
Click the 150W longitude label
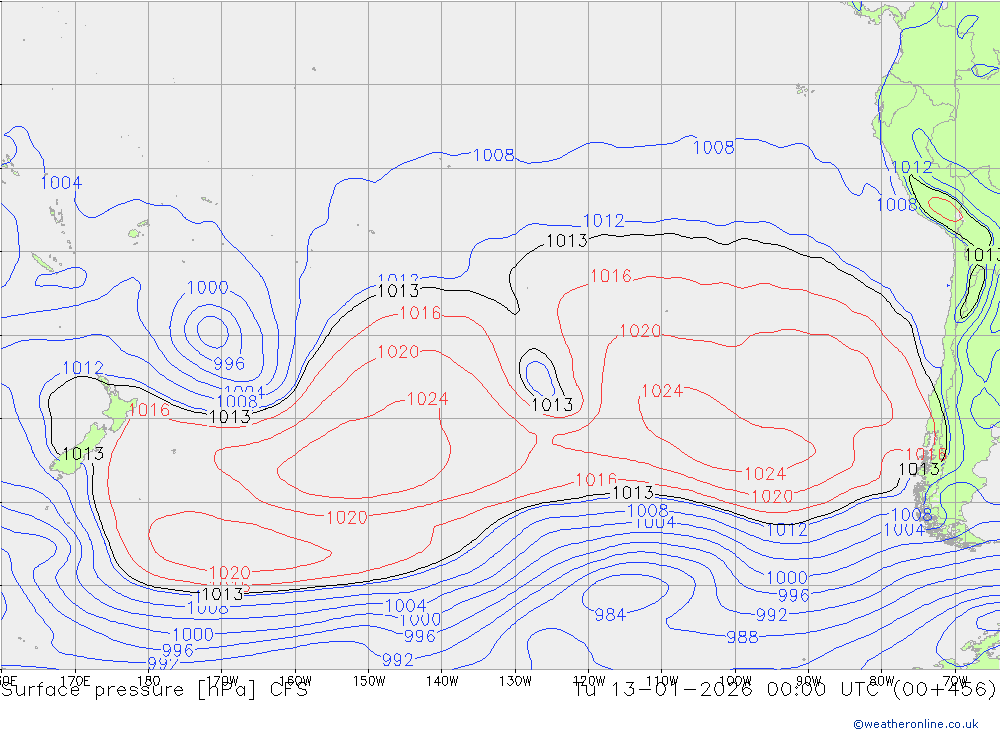click(369, 680)
